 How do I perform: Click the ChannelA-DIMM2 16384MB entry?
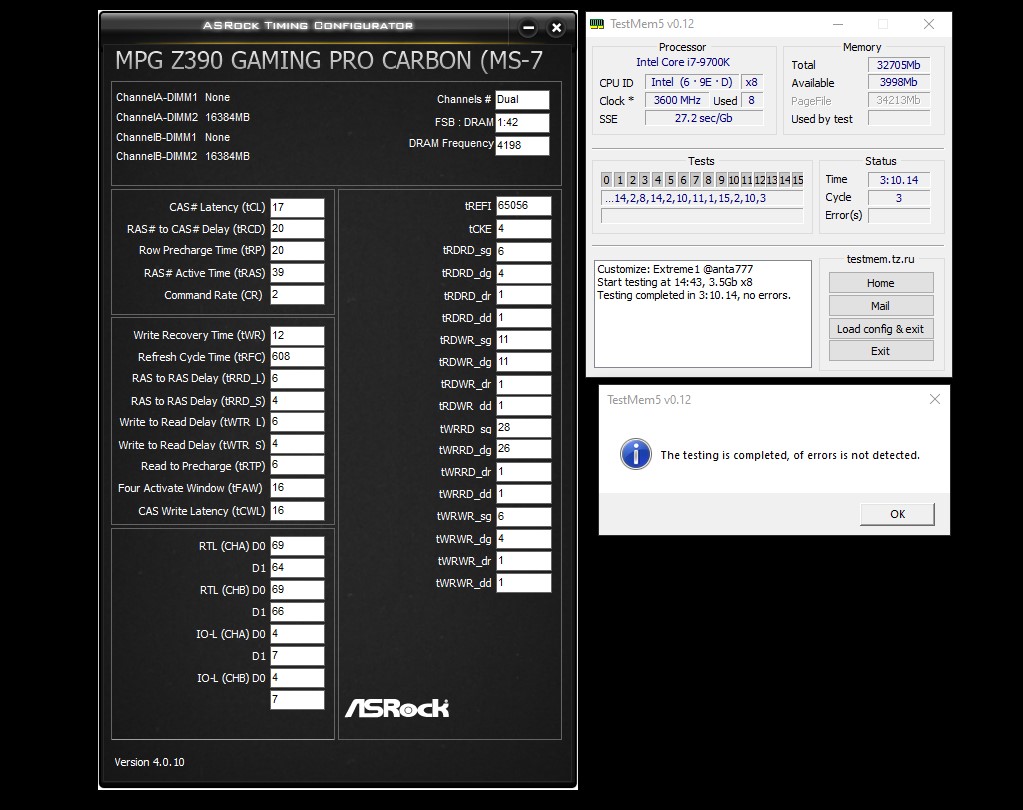click(183, 117)
